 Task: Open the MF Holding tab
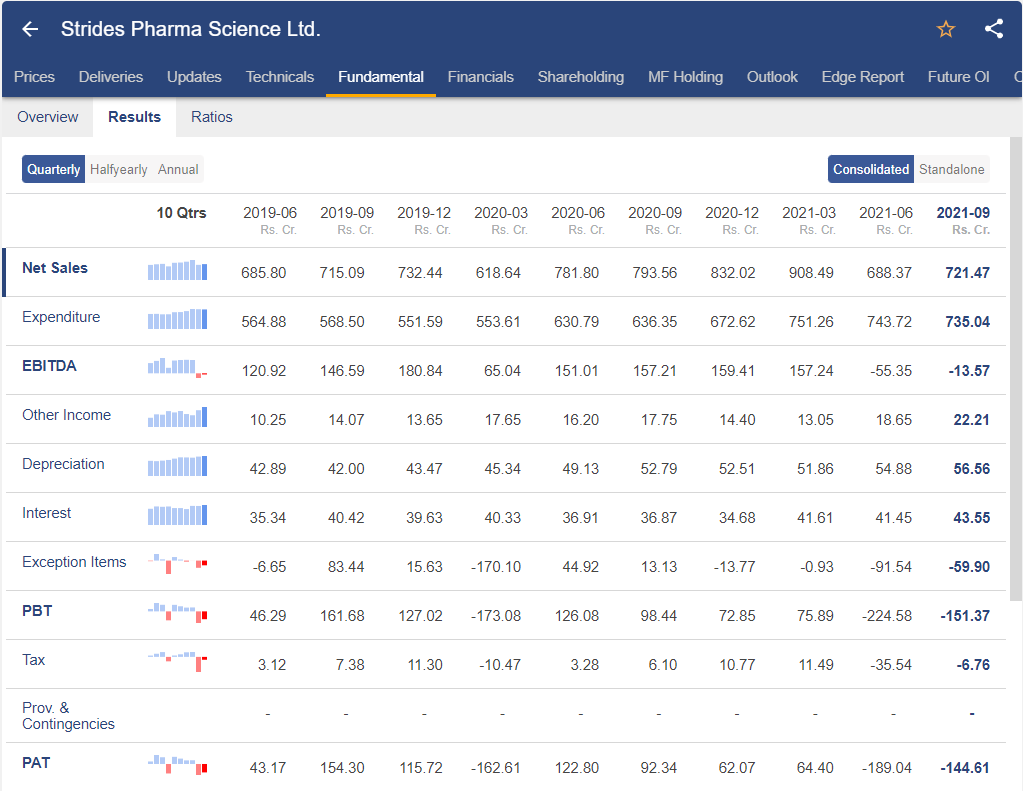[x=686, y=77]
